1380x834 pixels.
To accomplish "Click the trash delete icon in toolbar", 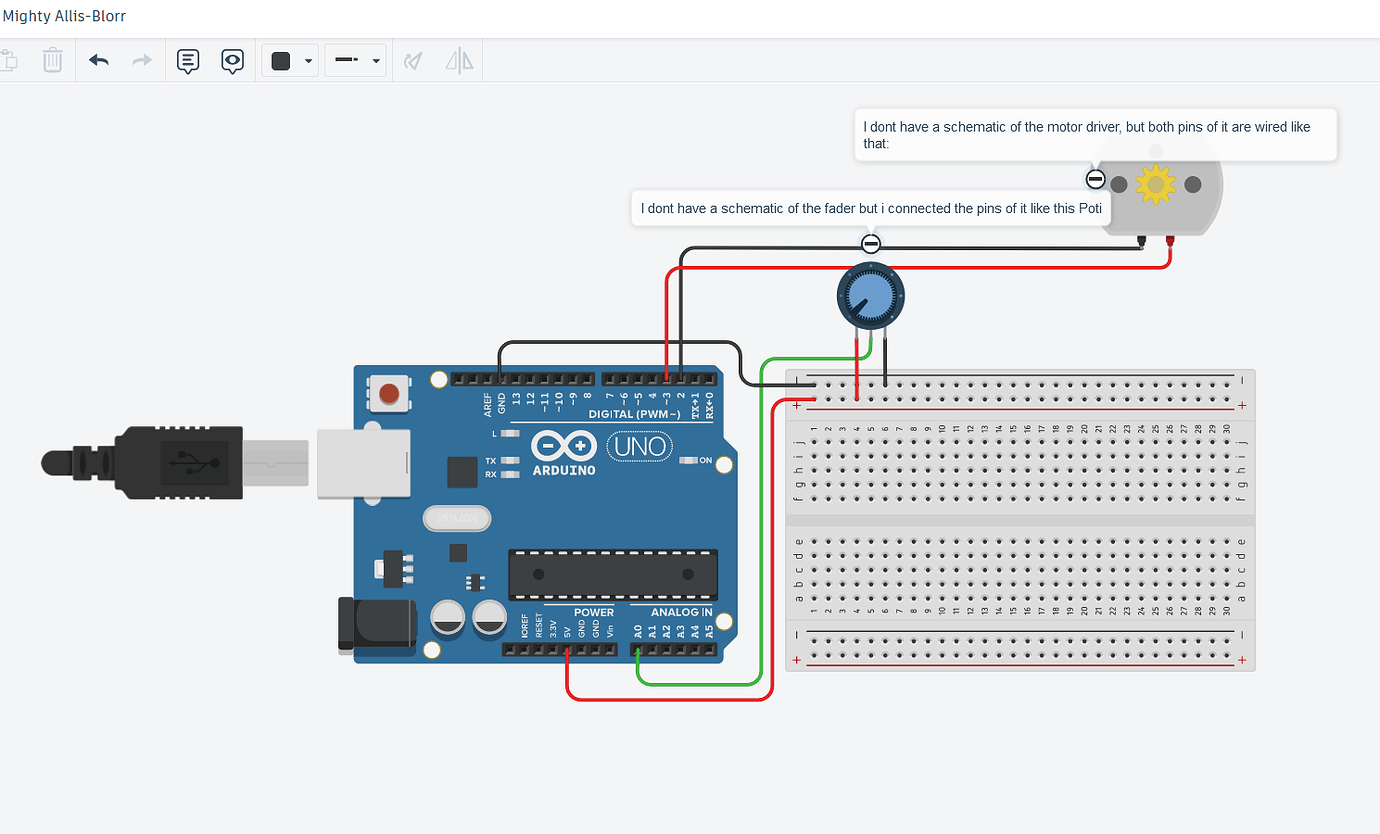I will coord(53,61).
